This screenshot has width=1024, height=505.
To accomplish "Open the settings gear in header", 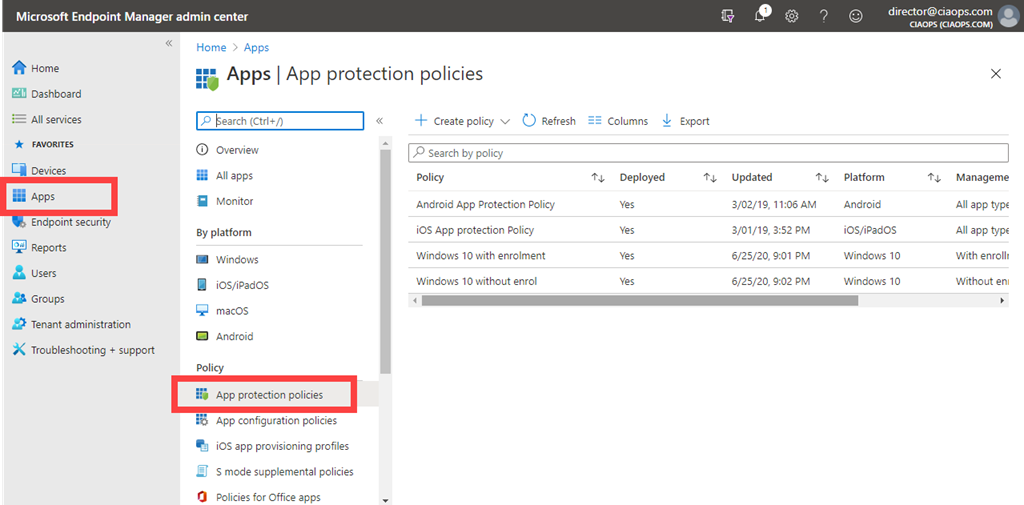I will tap(791, 16).
